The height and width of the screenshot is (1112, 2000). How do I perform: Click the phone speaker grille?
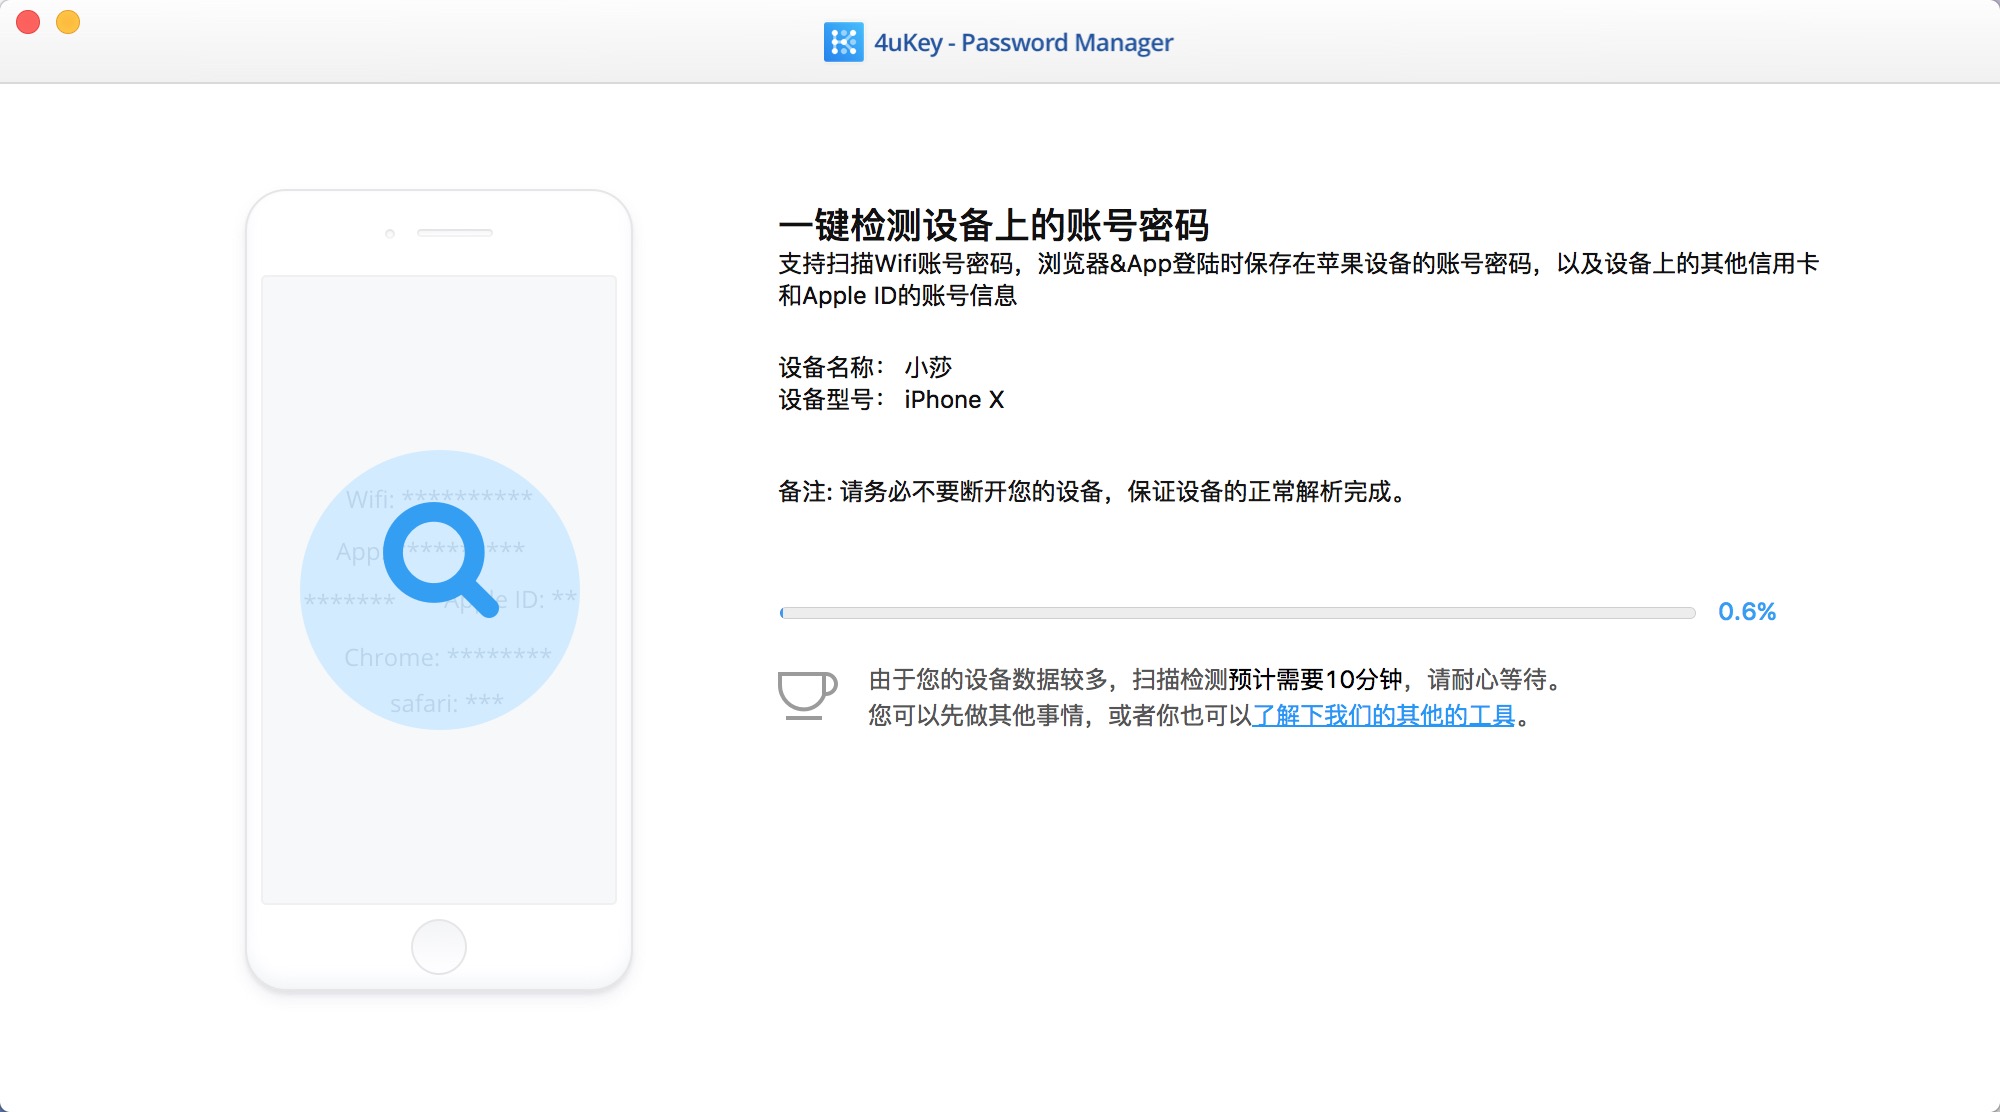coord(454,233)
